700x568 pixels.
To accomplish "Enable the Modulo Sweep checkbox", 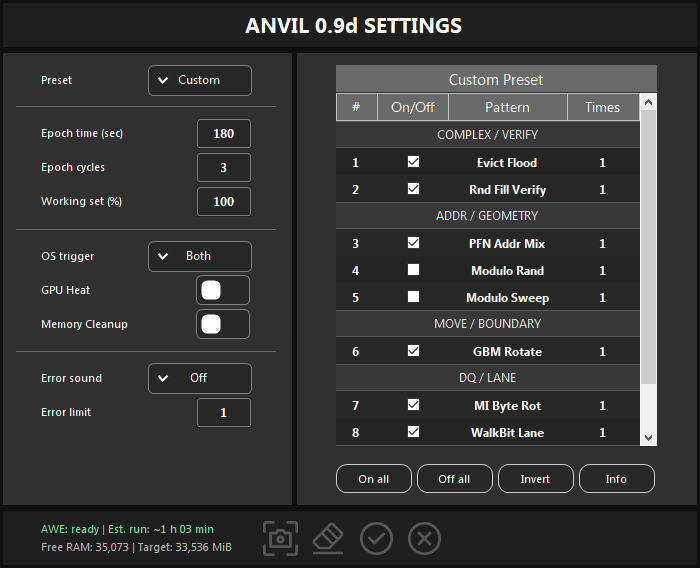I will [413, 297].
